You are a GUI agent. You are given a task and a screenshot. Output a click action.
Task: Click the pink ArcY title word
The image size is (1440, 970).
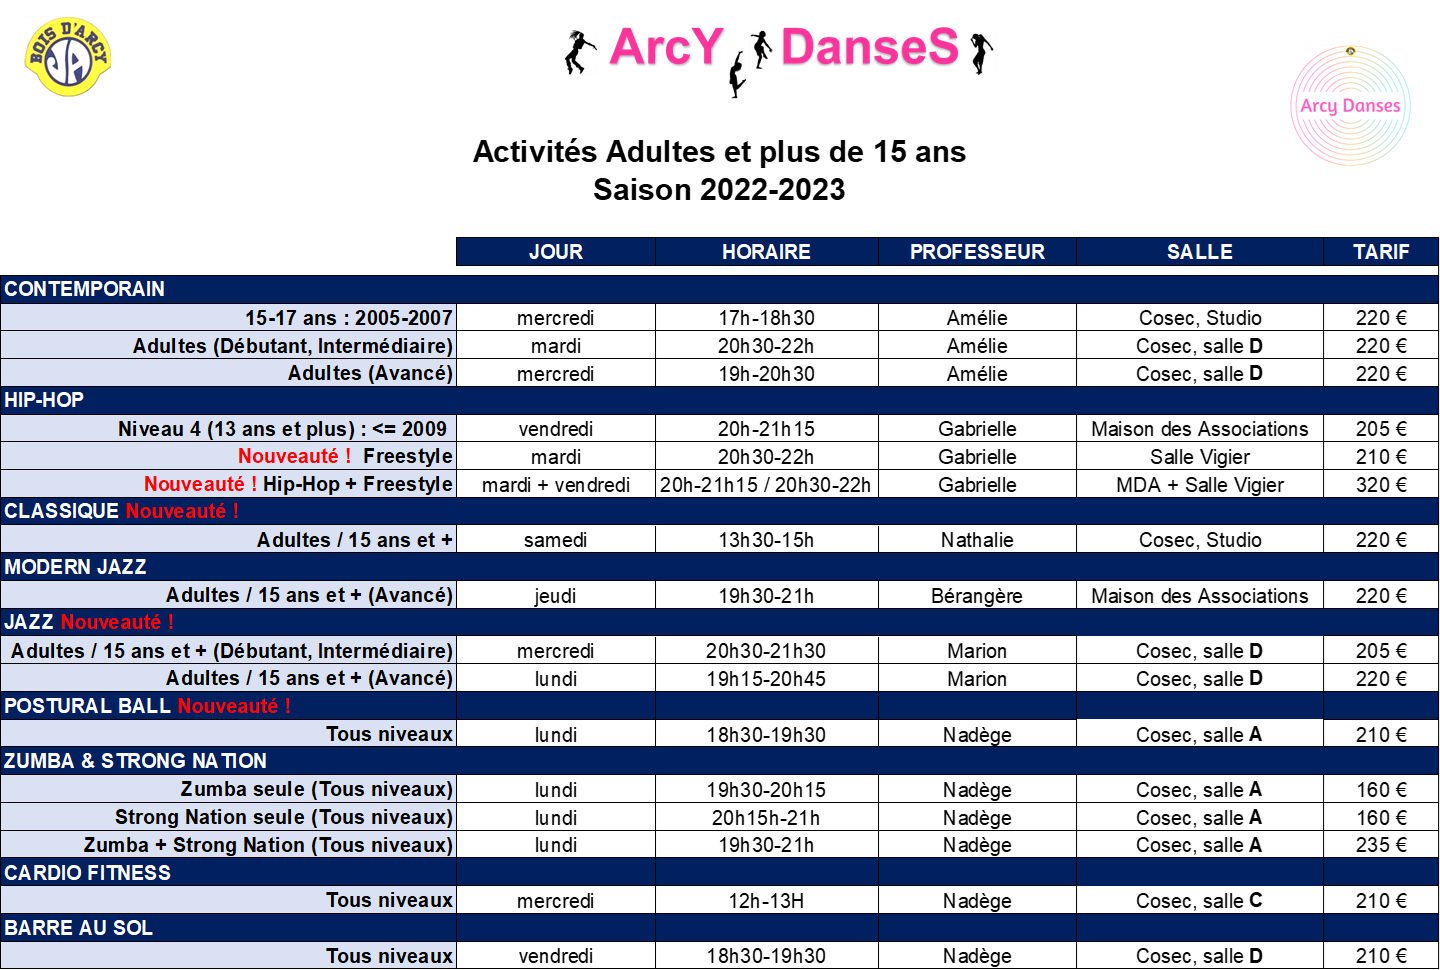tap(666, 48)
